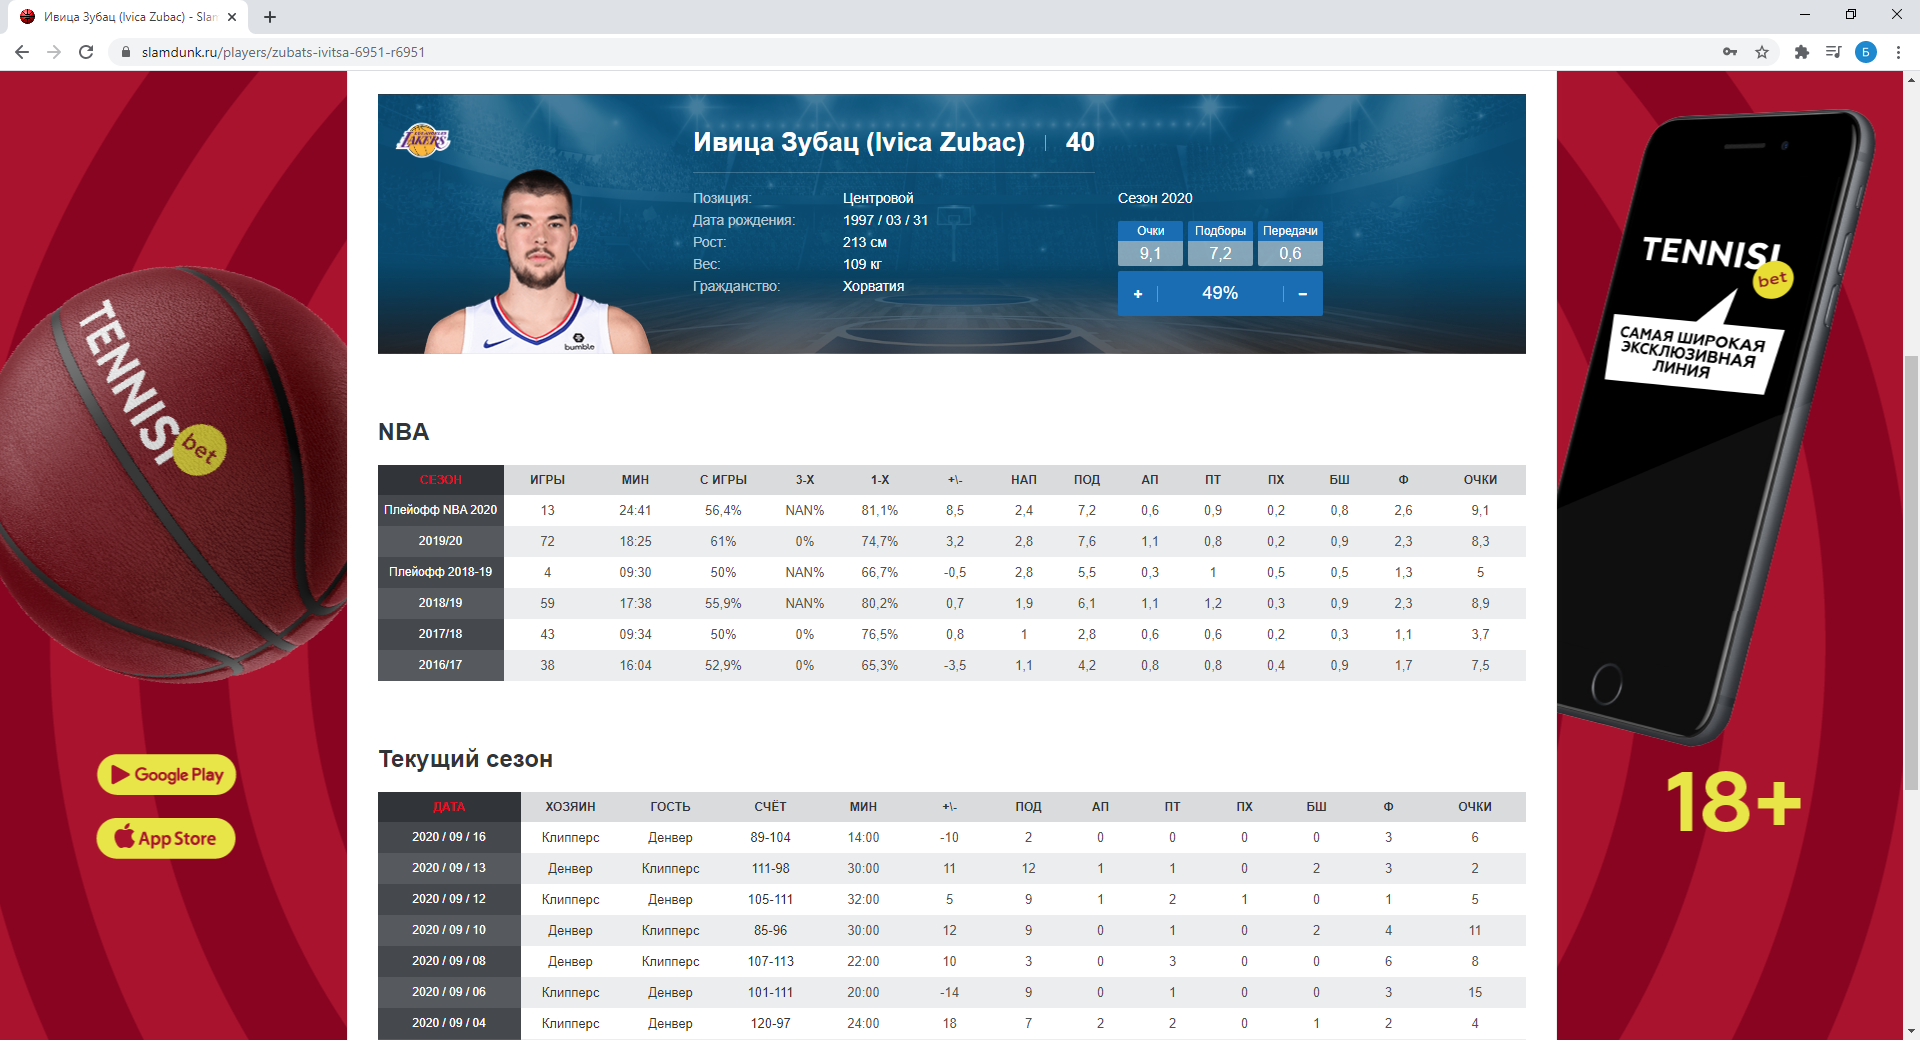View site security lock info
Screen dimensions: 1920x1040
click(126, 52)
